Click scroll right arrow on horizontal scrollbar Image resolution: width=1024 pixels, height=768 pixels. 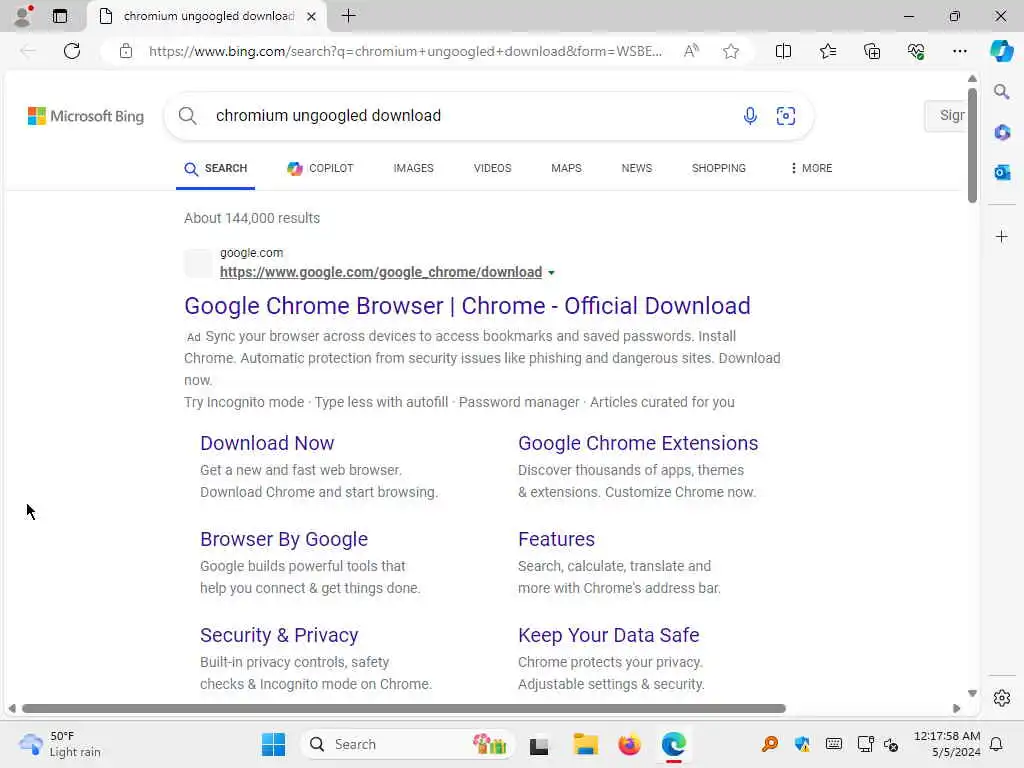point(956,709)
